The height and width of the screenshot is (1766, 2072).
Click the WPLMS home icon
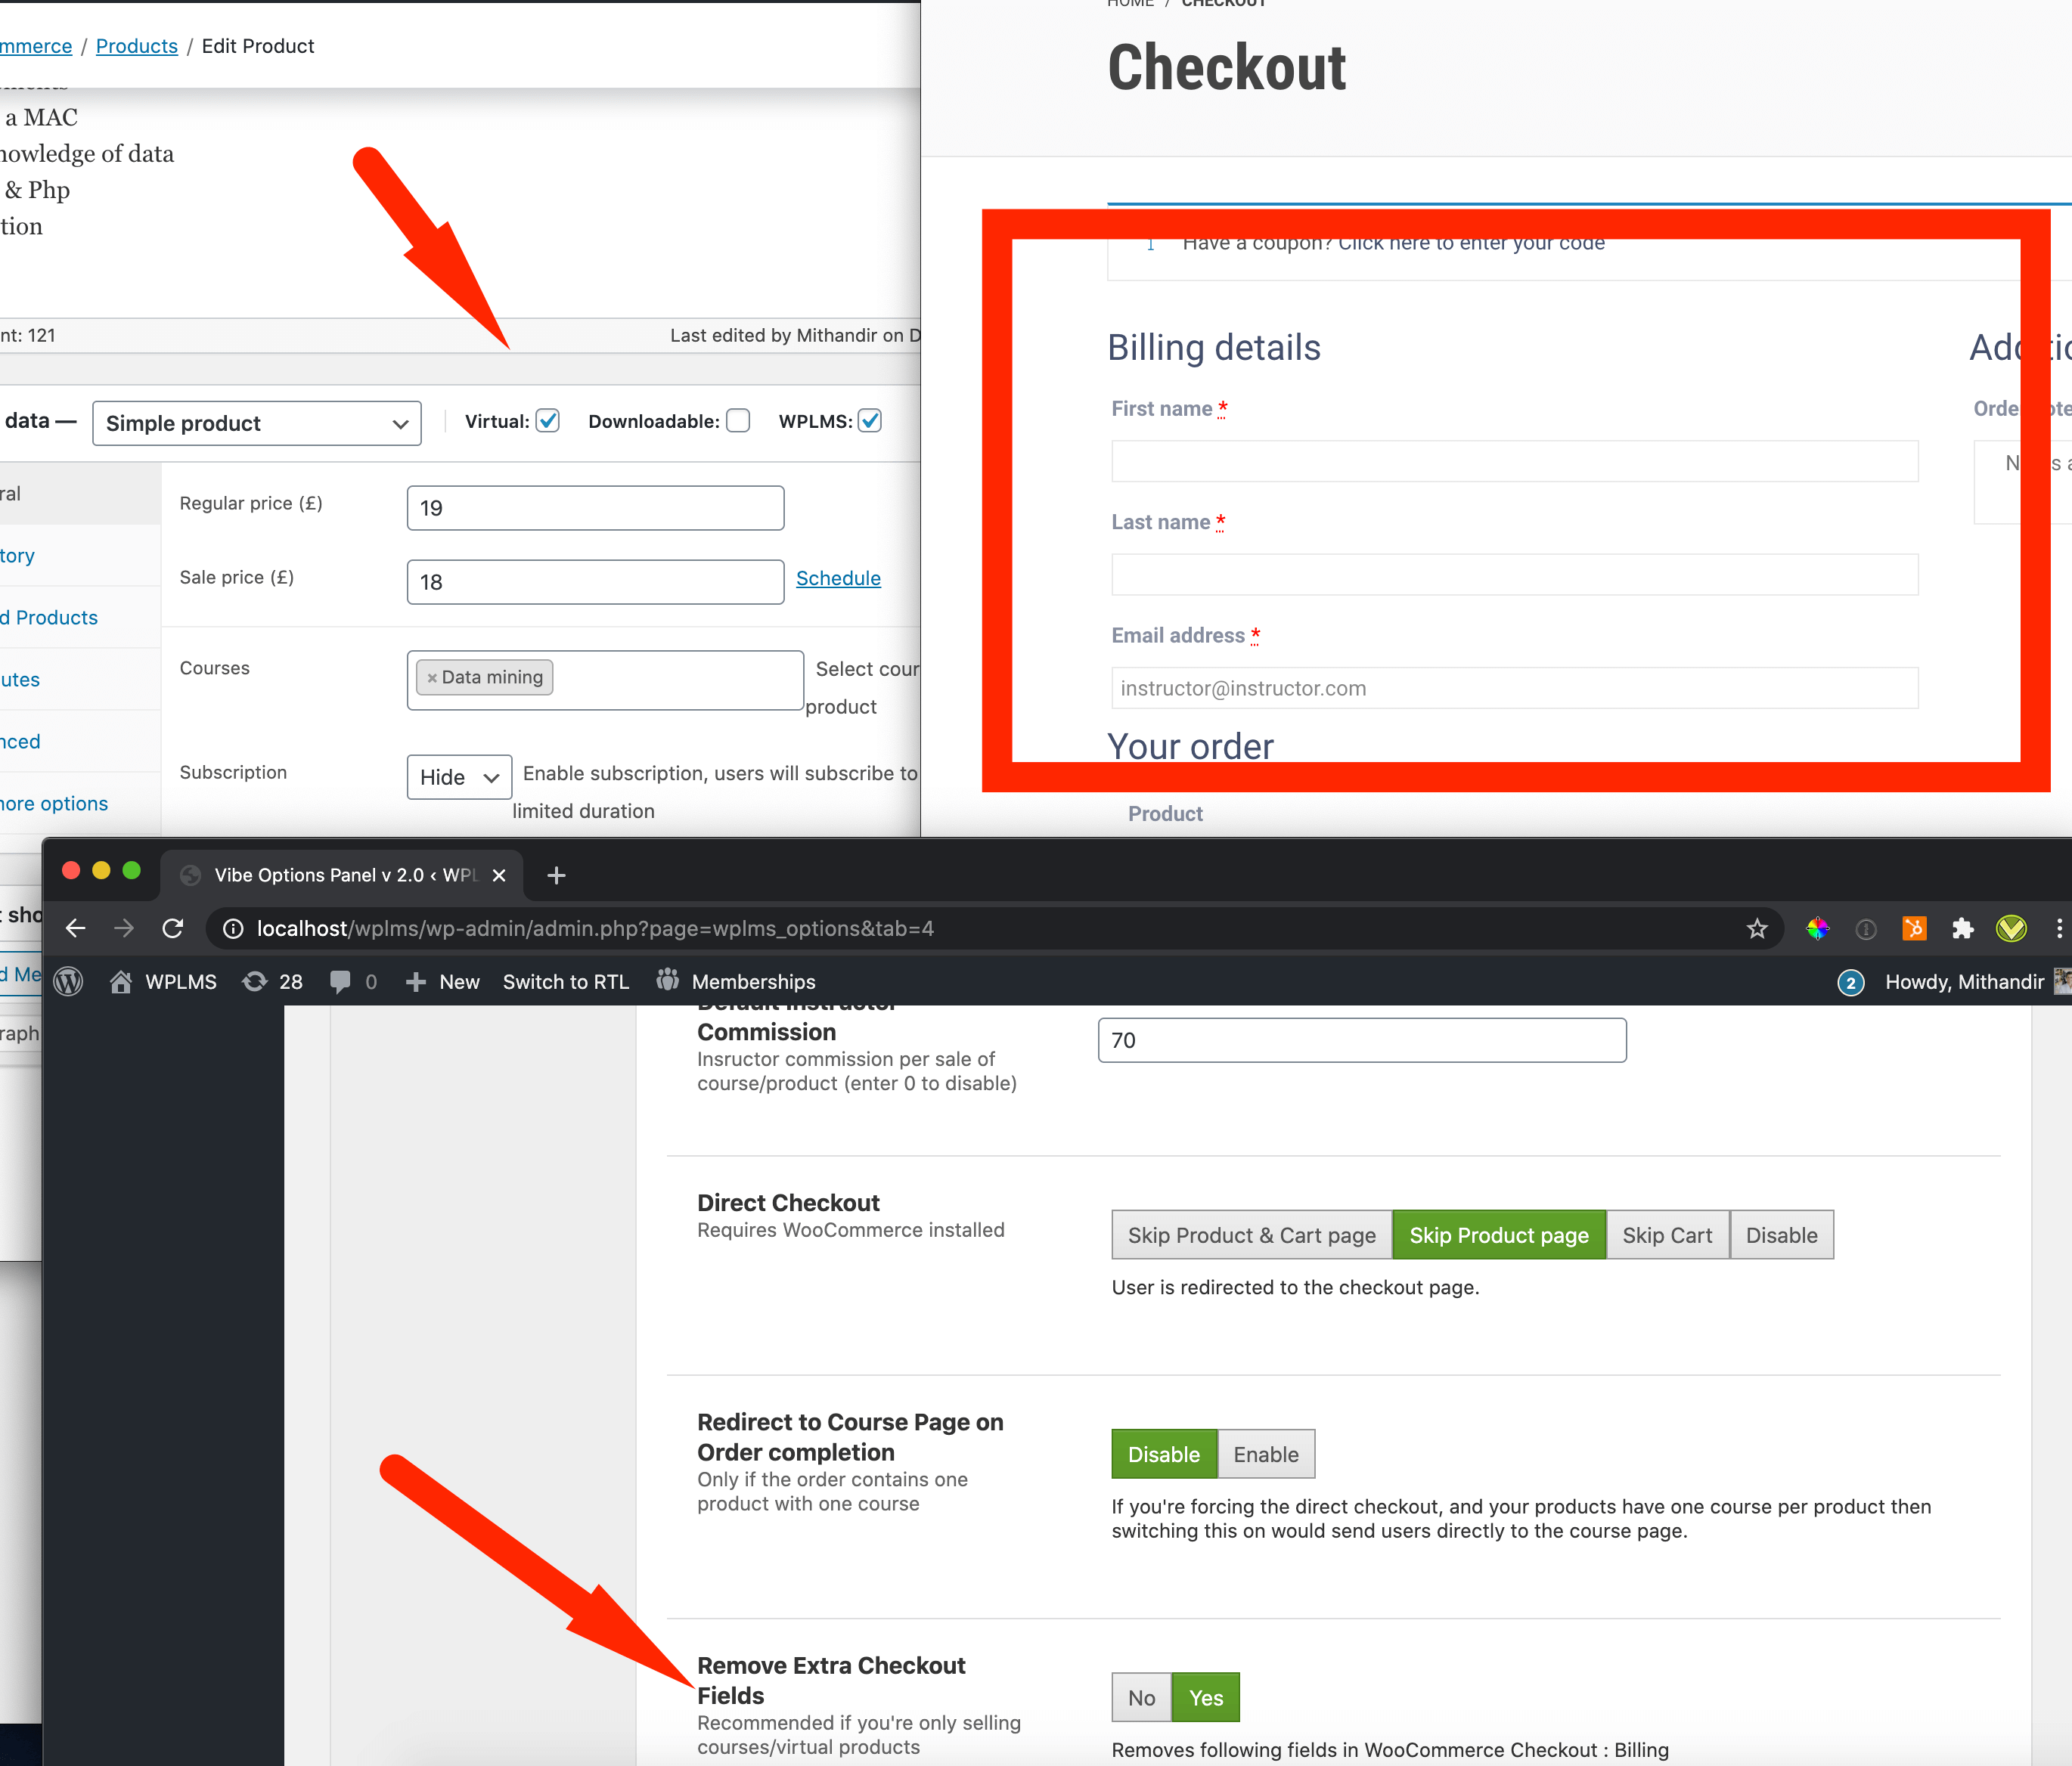pos(121,982)
